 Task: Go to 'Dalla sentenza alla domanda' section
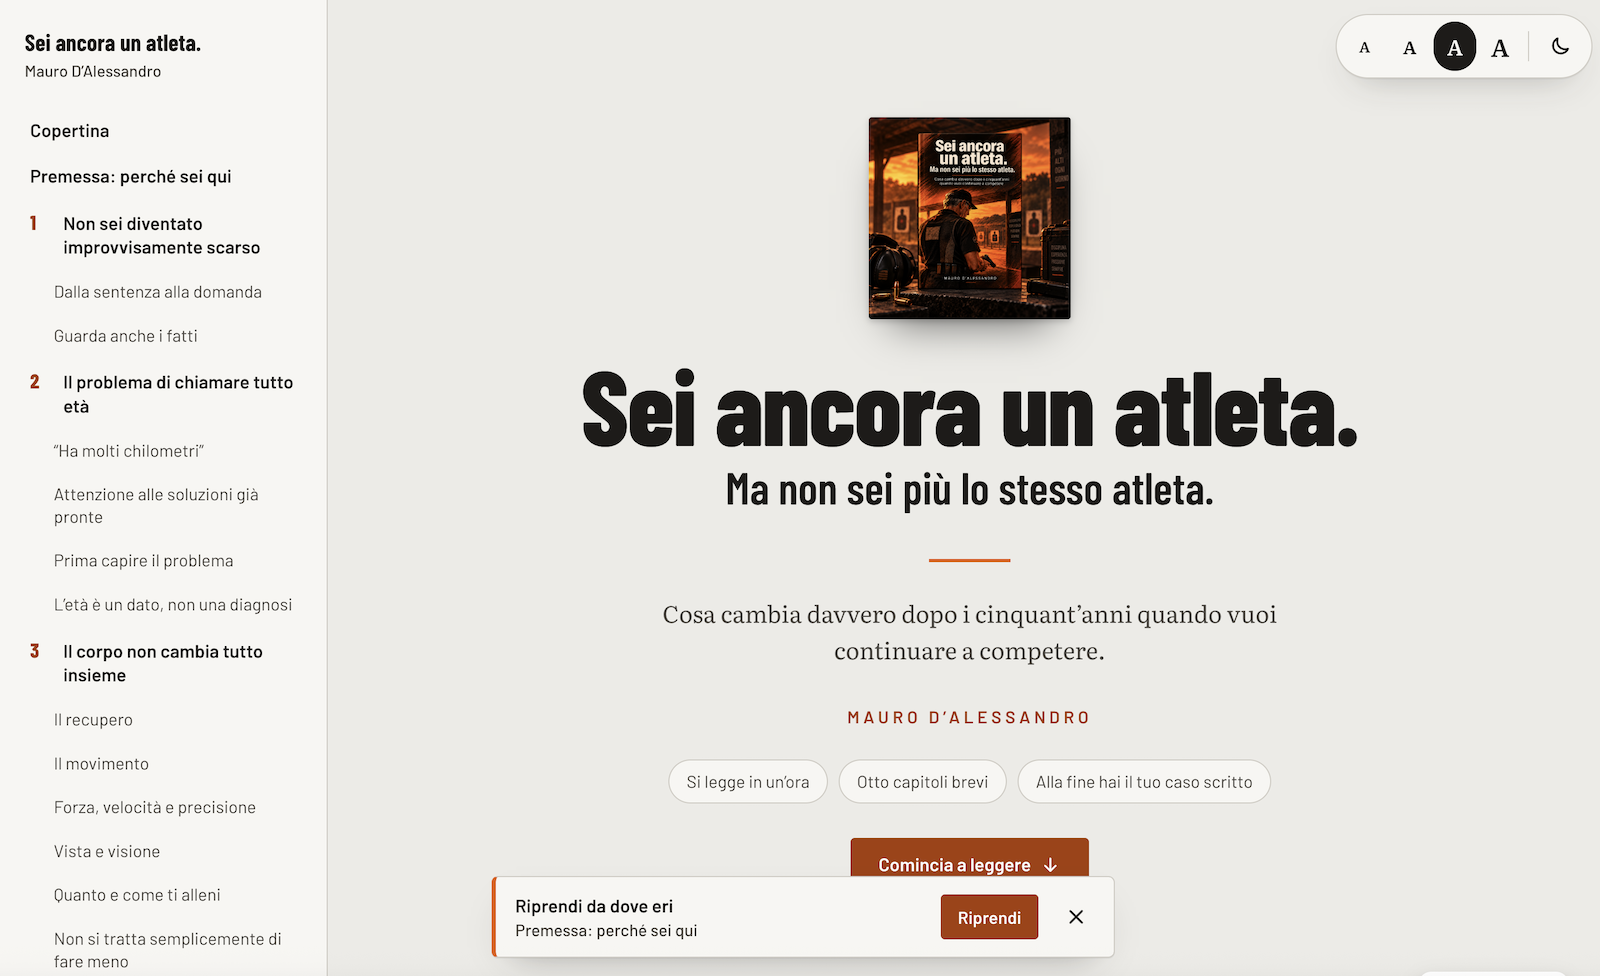point(158,292)
